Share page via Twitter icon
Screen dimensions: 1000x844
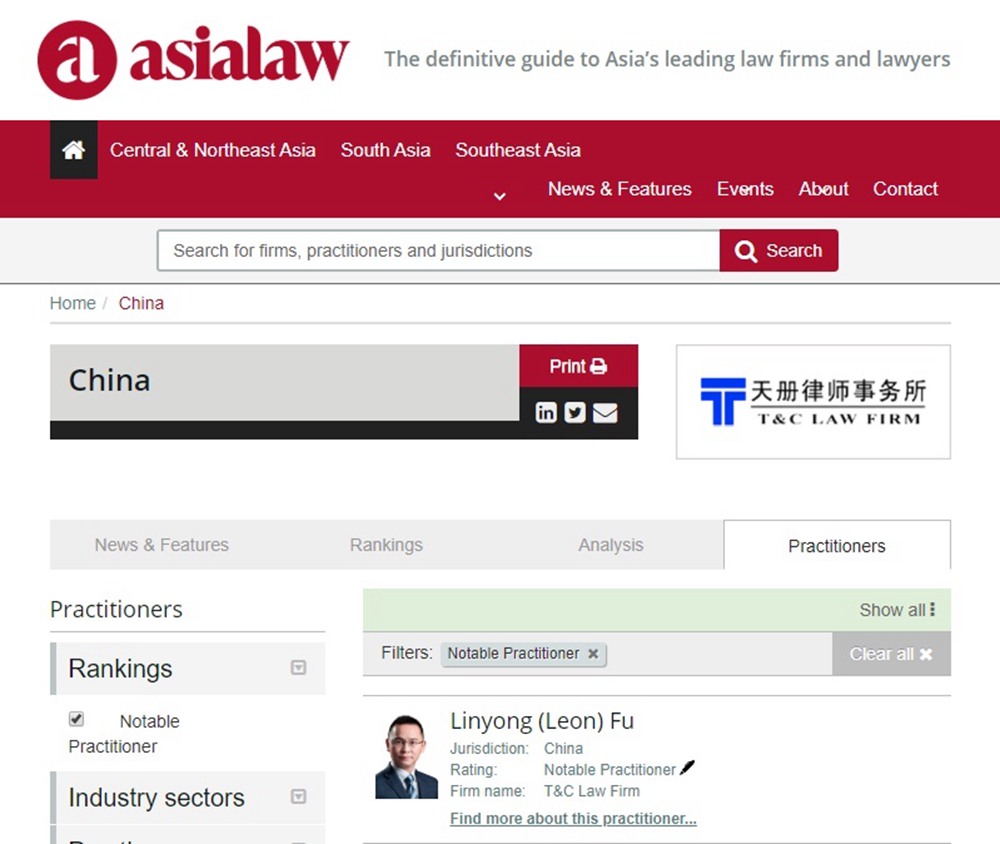point(575,413)
